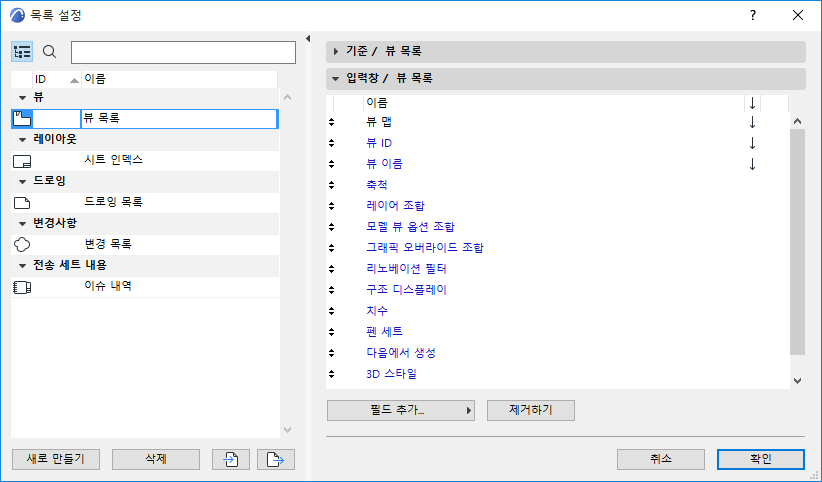Collapse the 변경사항 group
822x482 pixels.
pyautogui.click(x=22, y=223)
